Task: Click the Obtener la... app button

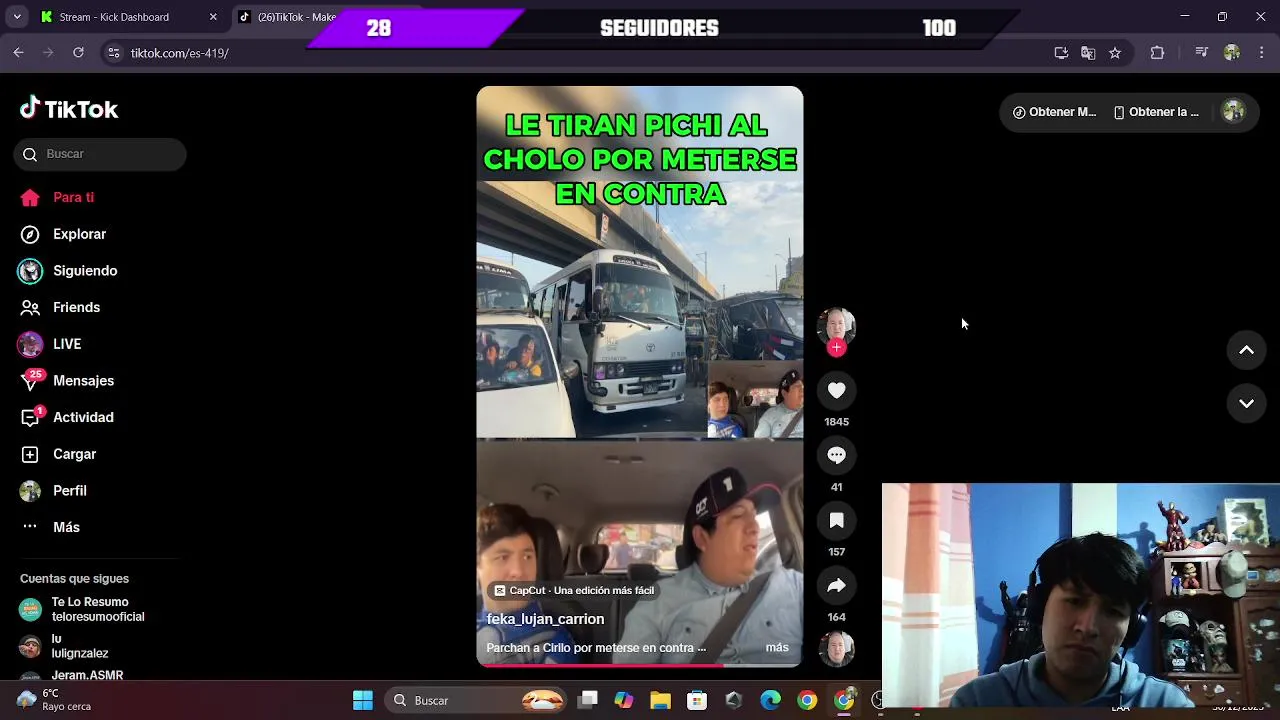Action: click(1156, 112)
